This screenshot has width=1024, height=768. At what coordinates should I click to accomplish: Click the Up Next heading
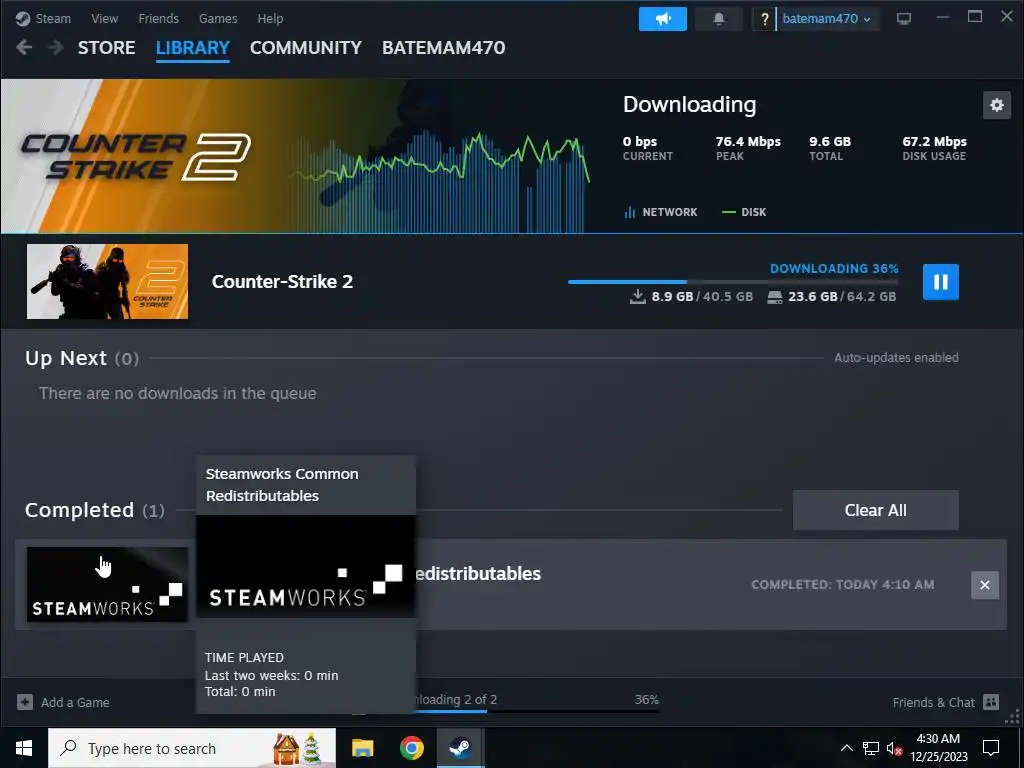[x=66, y=358]
